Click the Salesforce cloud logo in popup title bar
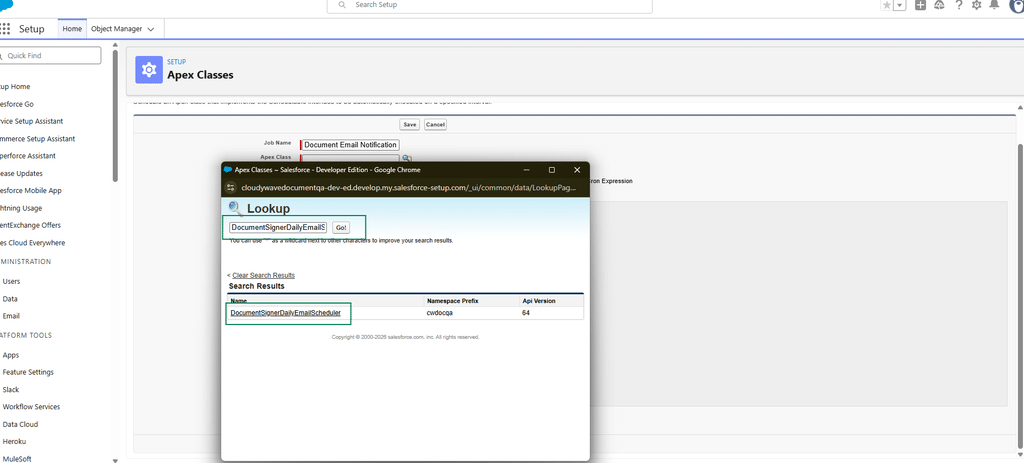The width and height of the screenshot is (1024, 463). [x=228, y=170]
